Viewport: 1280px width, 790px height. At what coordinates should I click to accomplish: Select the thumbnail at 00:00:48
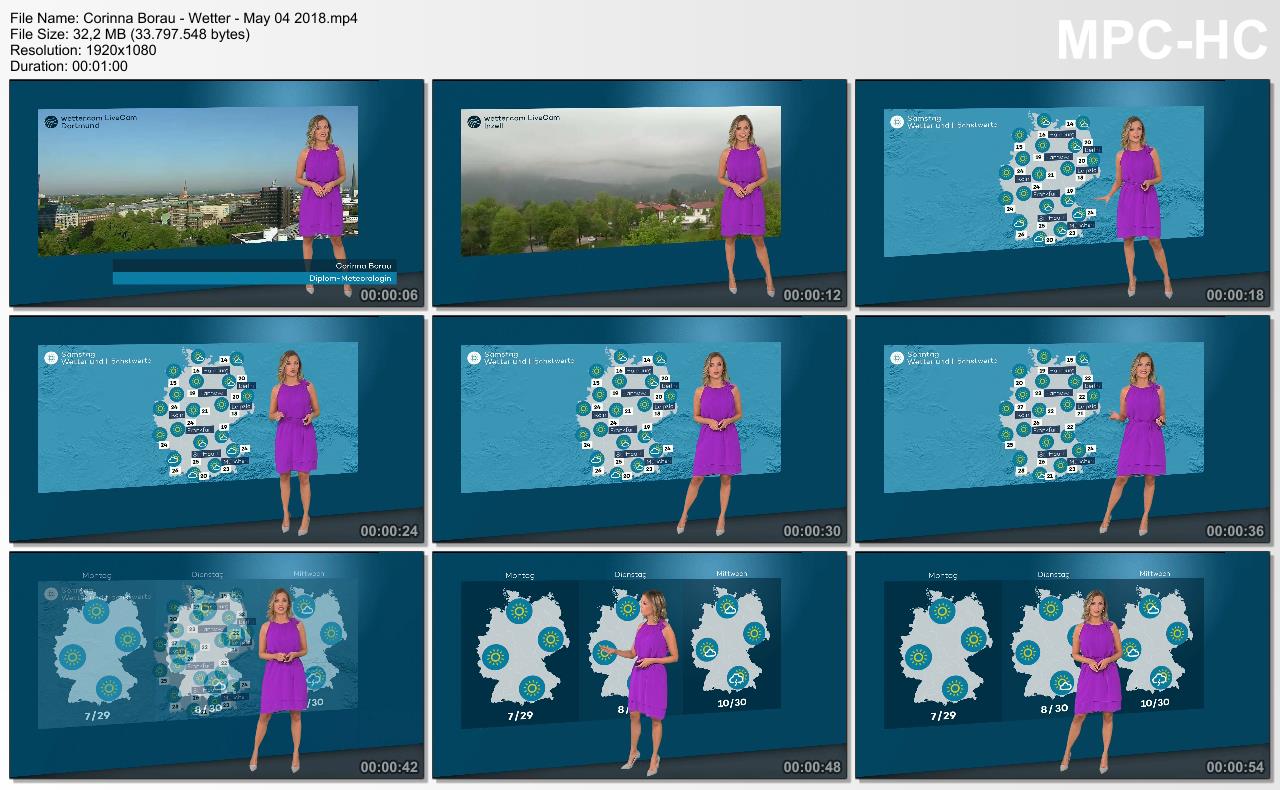[640, 665]
